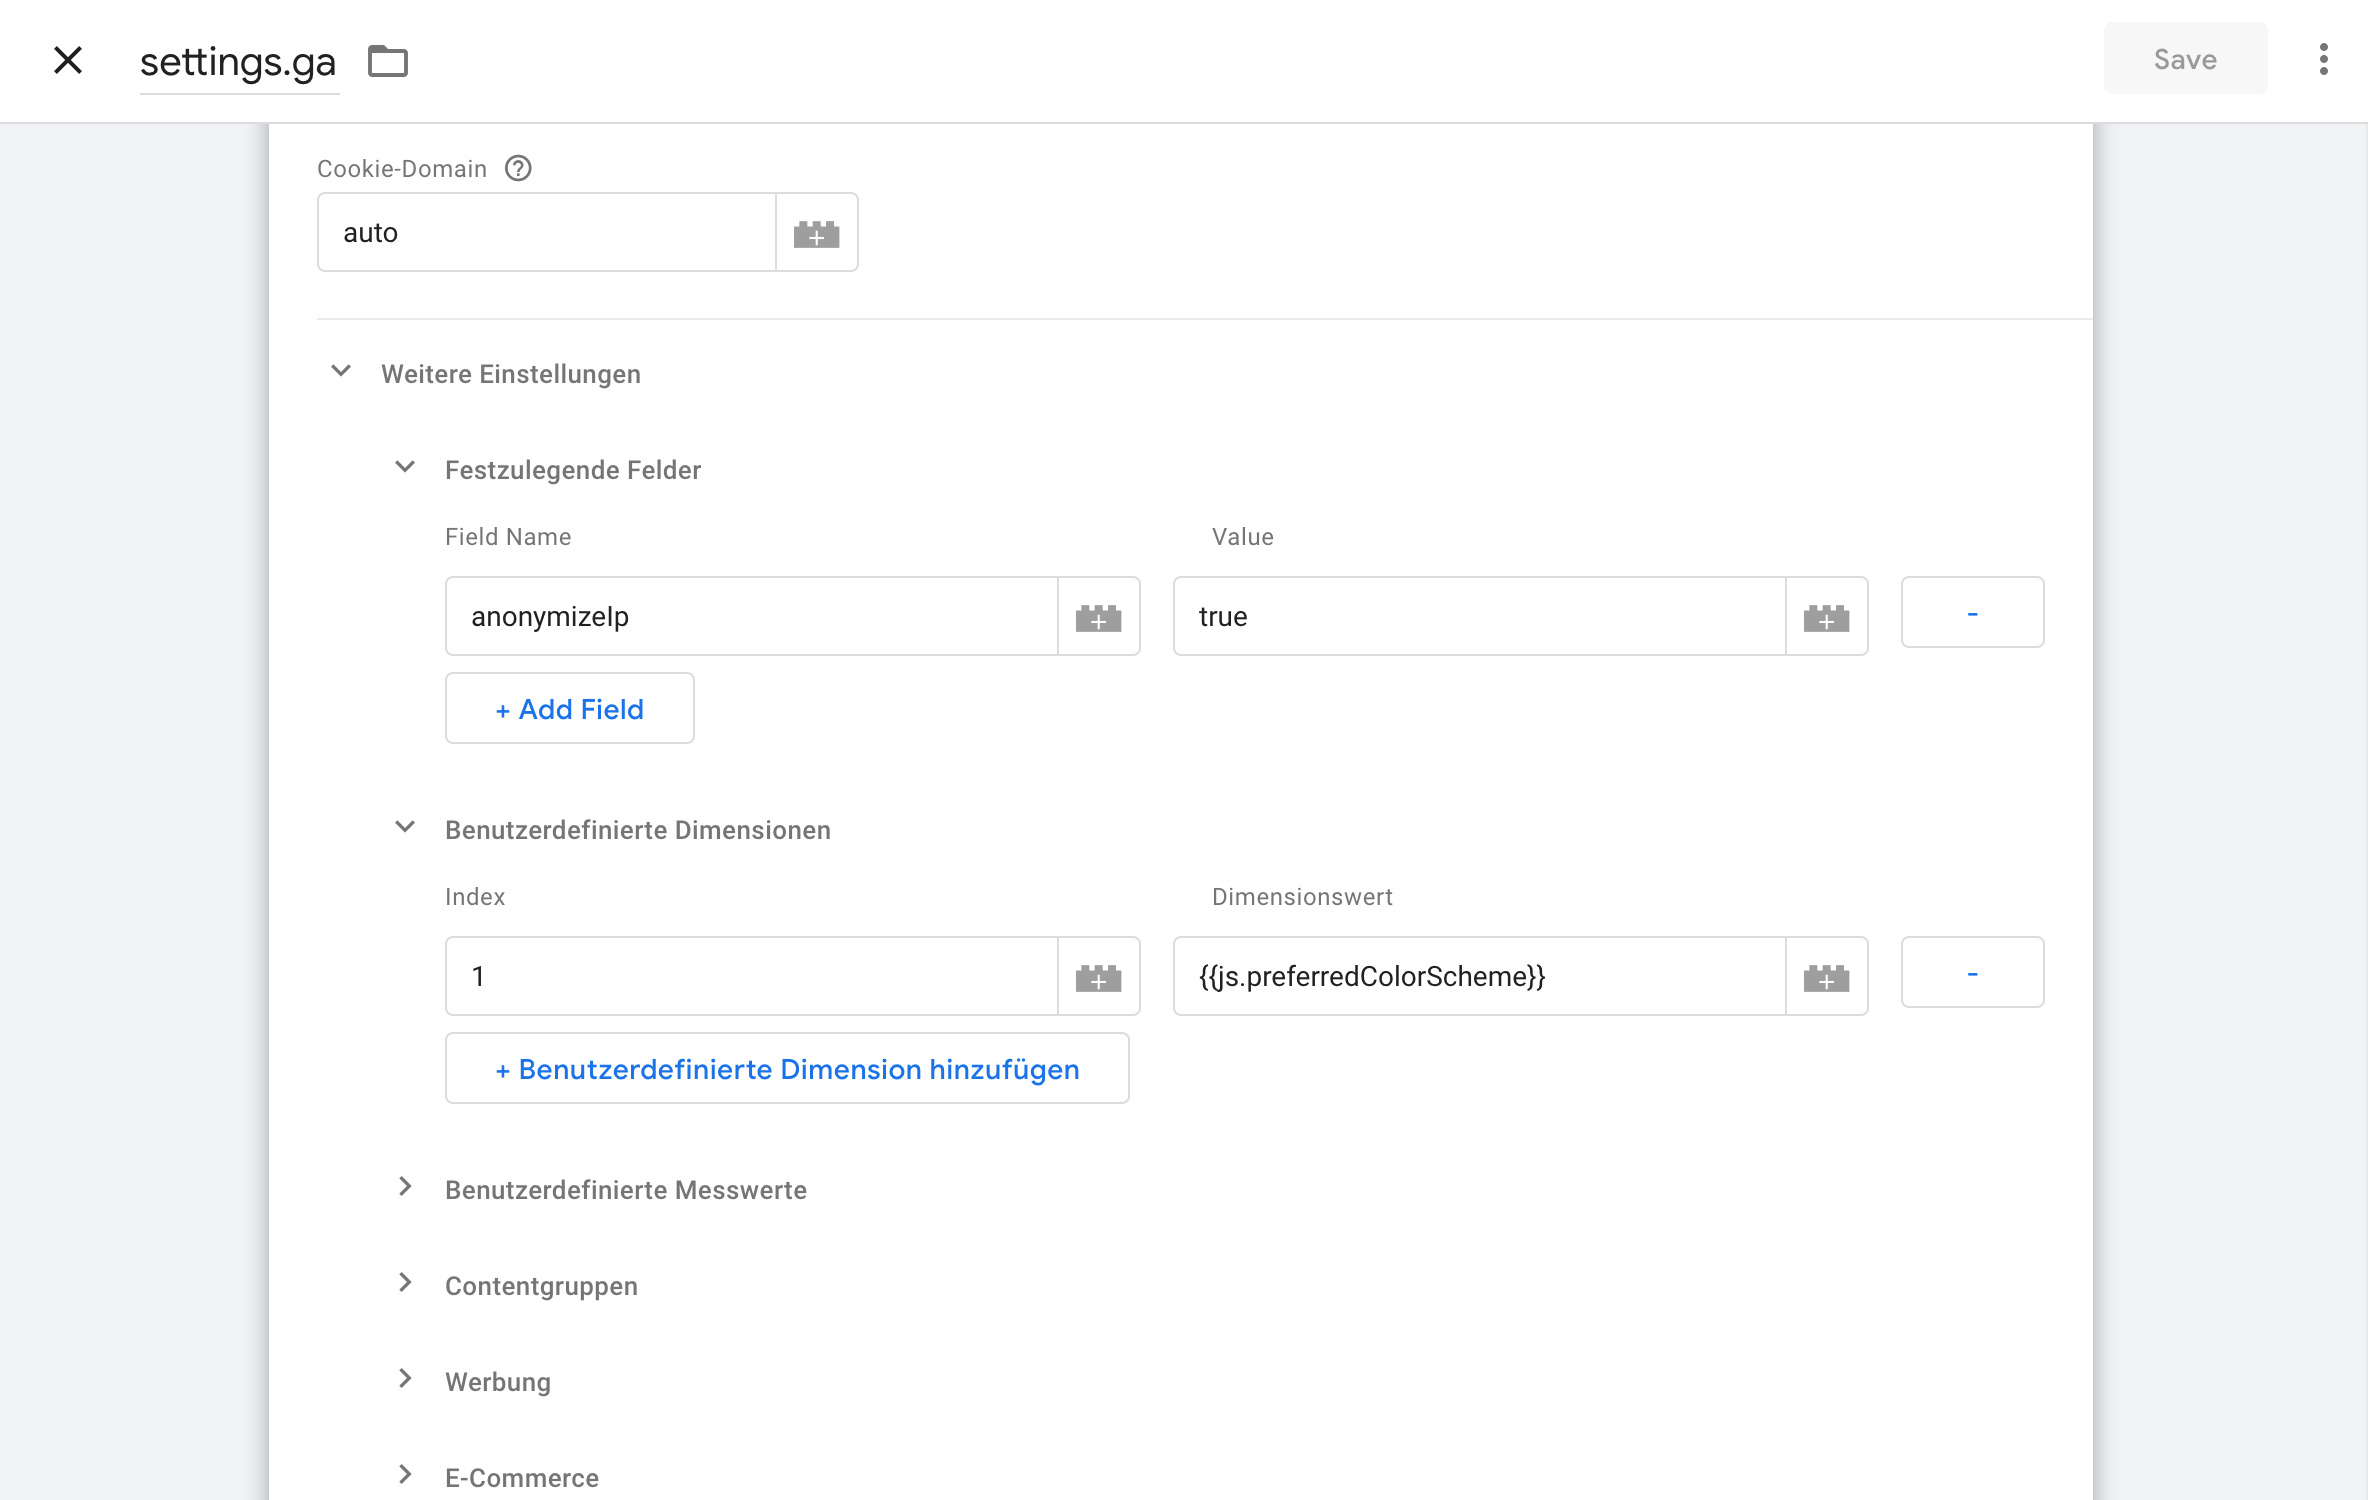
Task: Click into the Cookie-Domain 'auto' input field
Action: [x=546, y=233]
